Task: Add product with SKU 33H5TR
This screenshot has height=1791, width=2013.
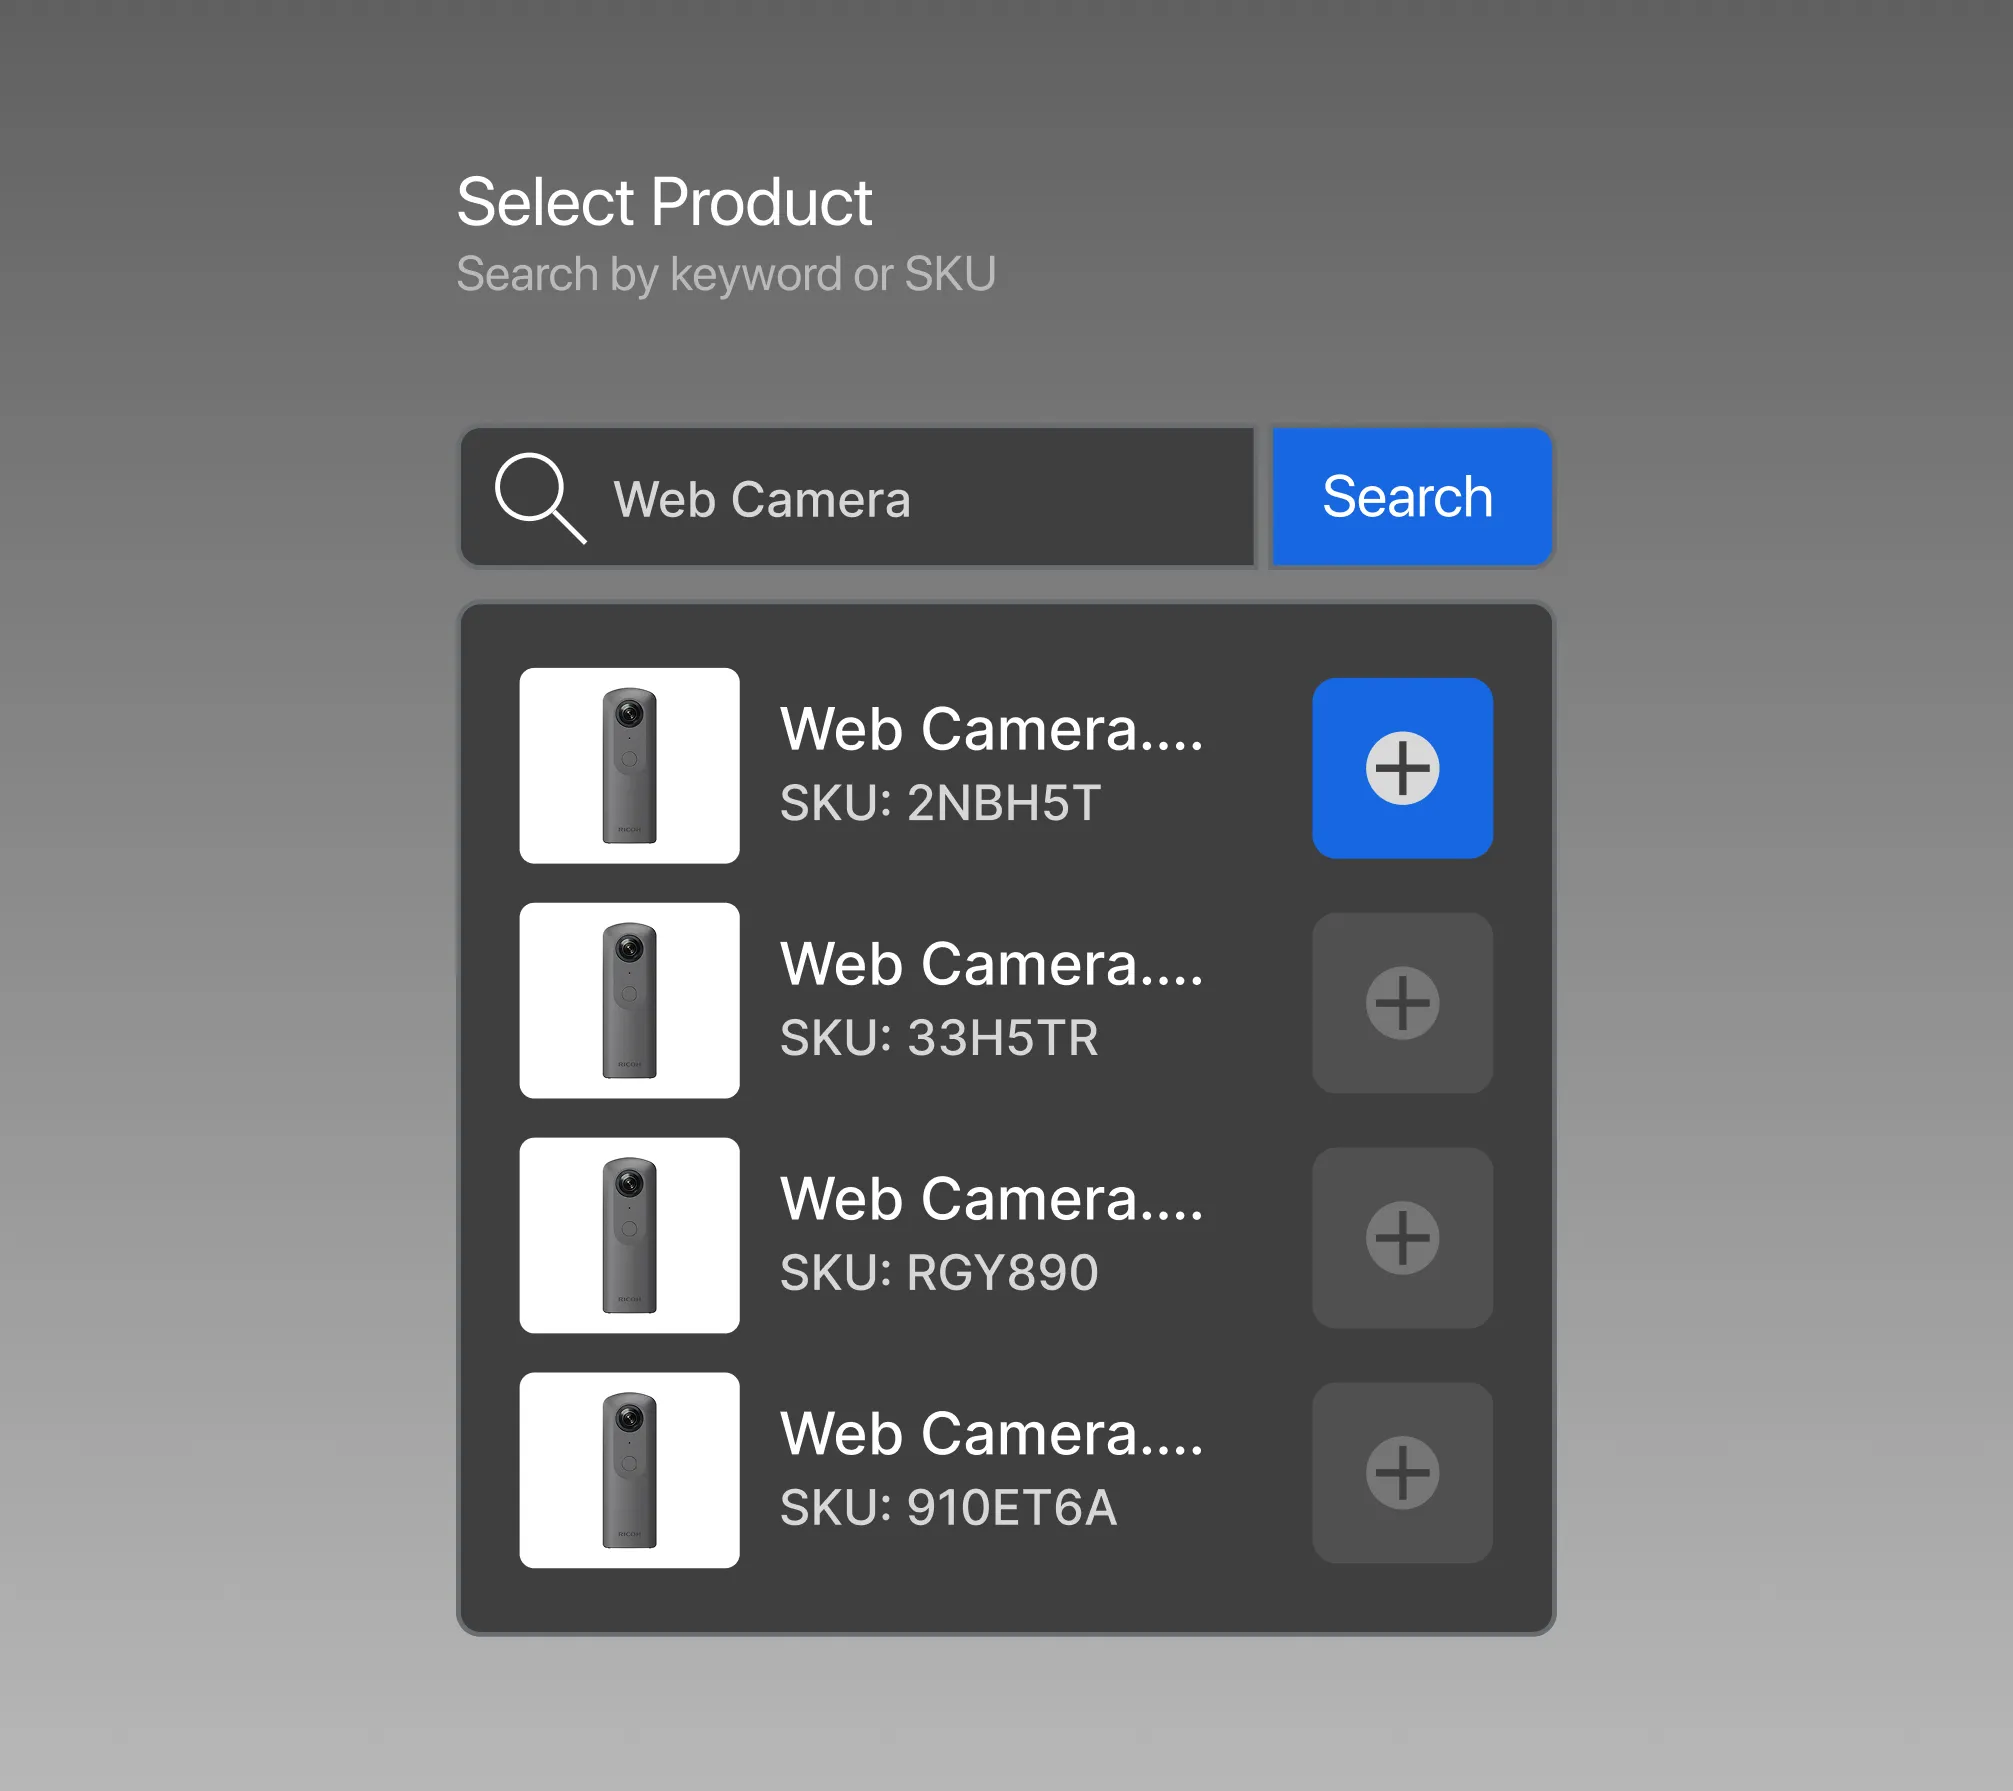Action: (1402, 1003)
